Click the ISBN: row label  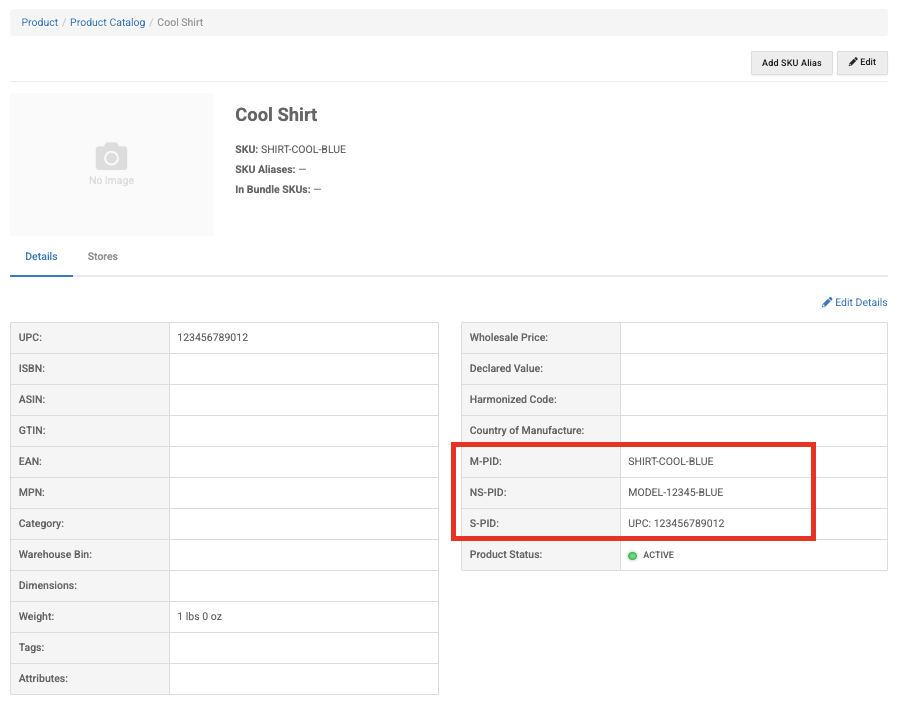point(31,368)
